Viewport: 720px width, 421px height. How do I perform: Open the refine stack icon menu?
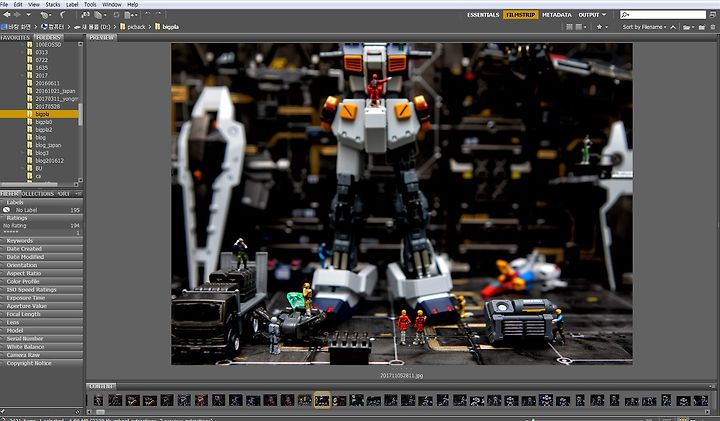tap(100, 15)
